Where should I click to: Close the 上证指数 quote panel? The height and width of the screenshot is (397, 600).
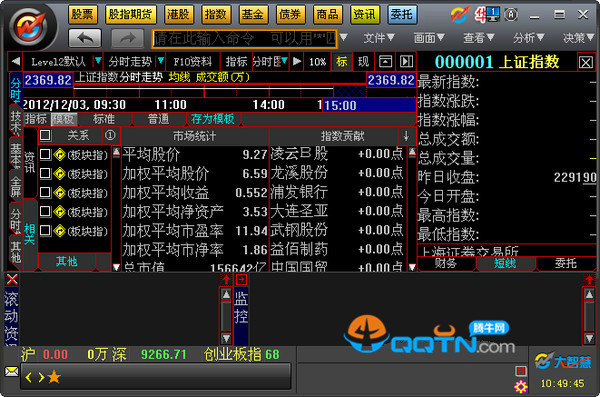[x=585, y=62]
